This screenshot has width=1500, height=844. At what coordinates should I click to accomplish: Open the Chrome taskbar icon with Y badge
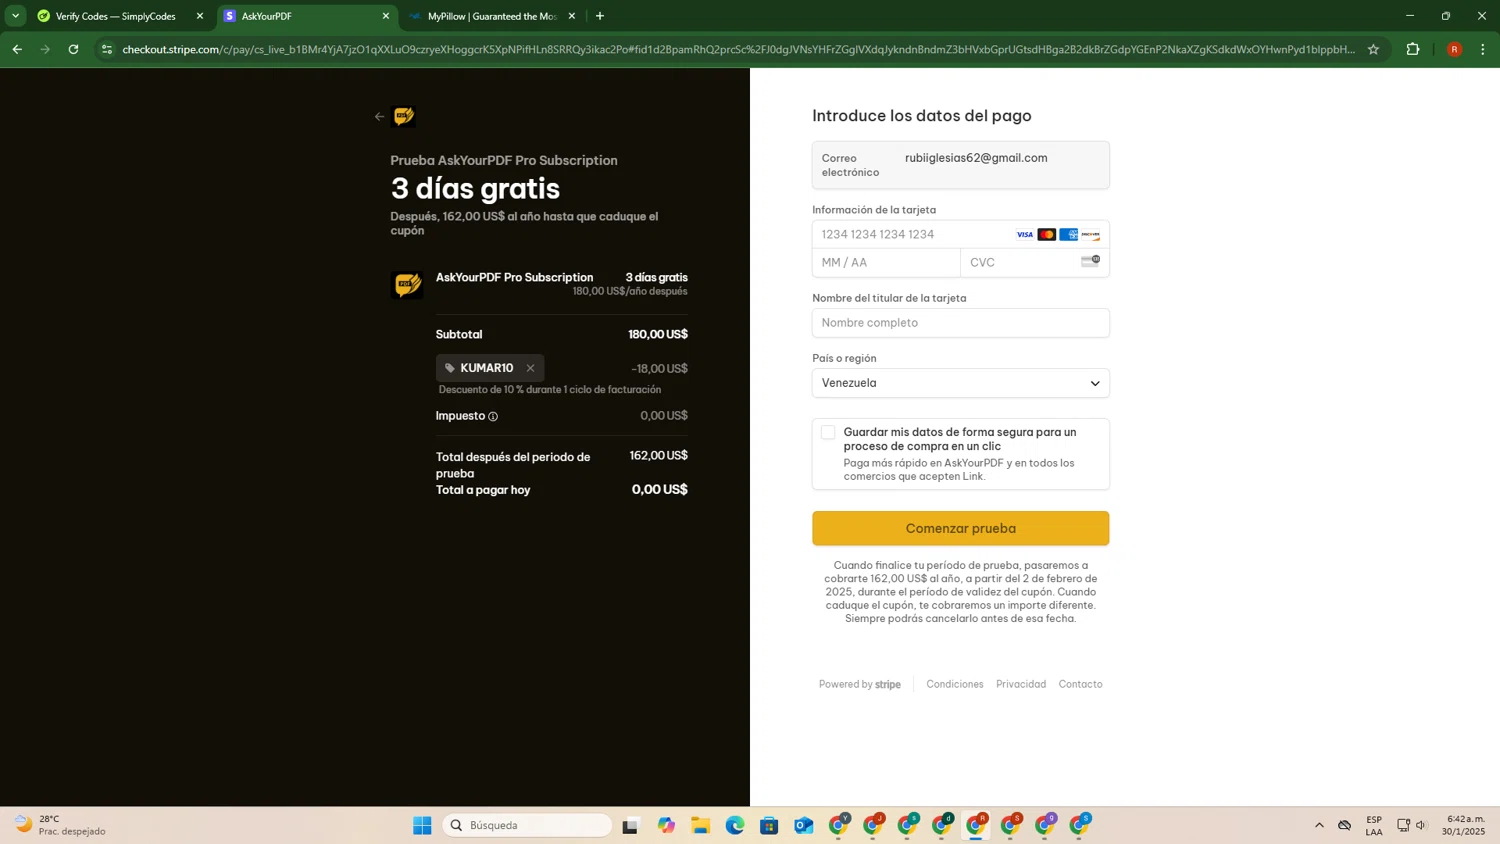[838, 825]
